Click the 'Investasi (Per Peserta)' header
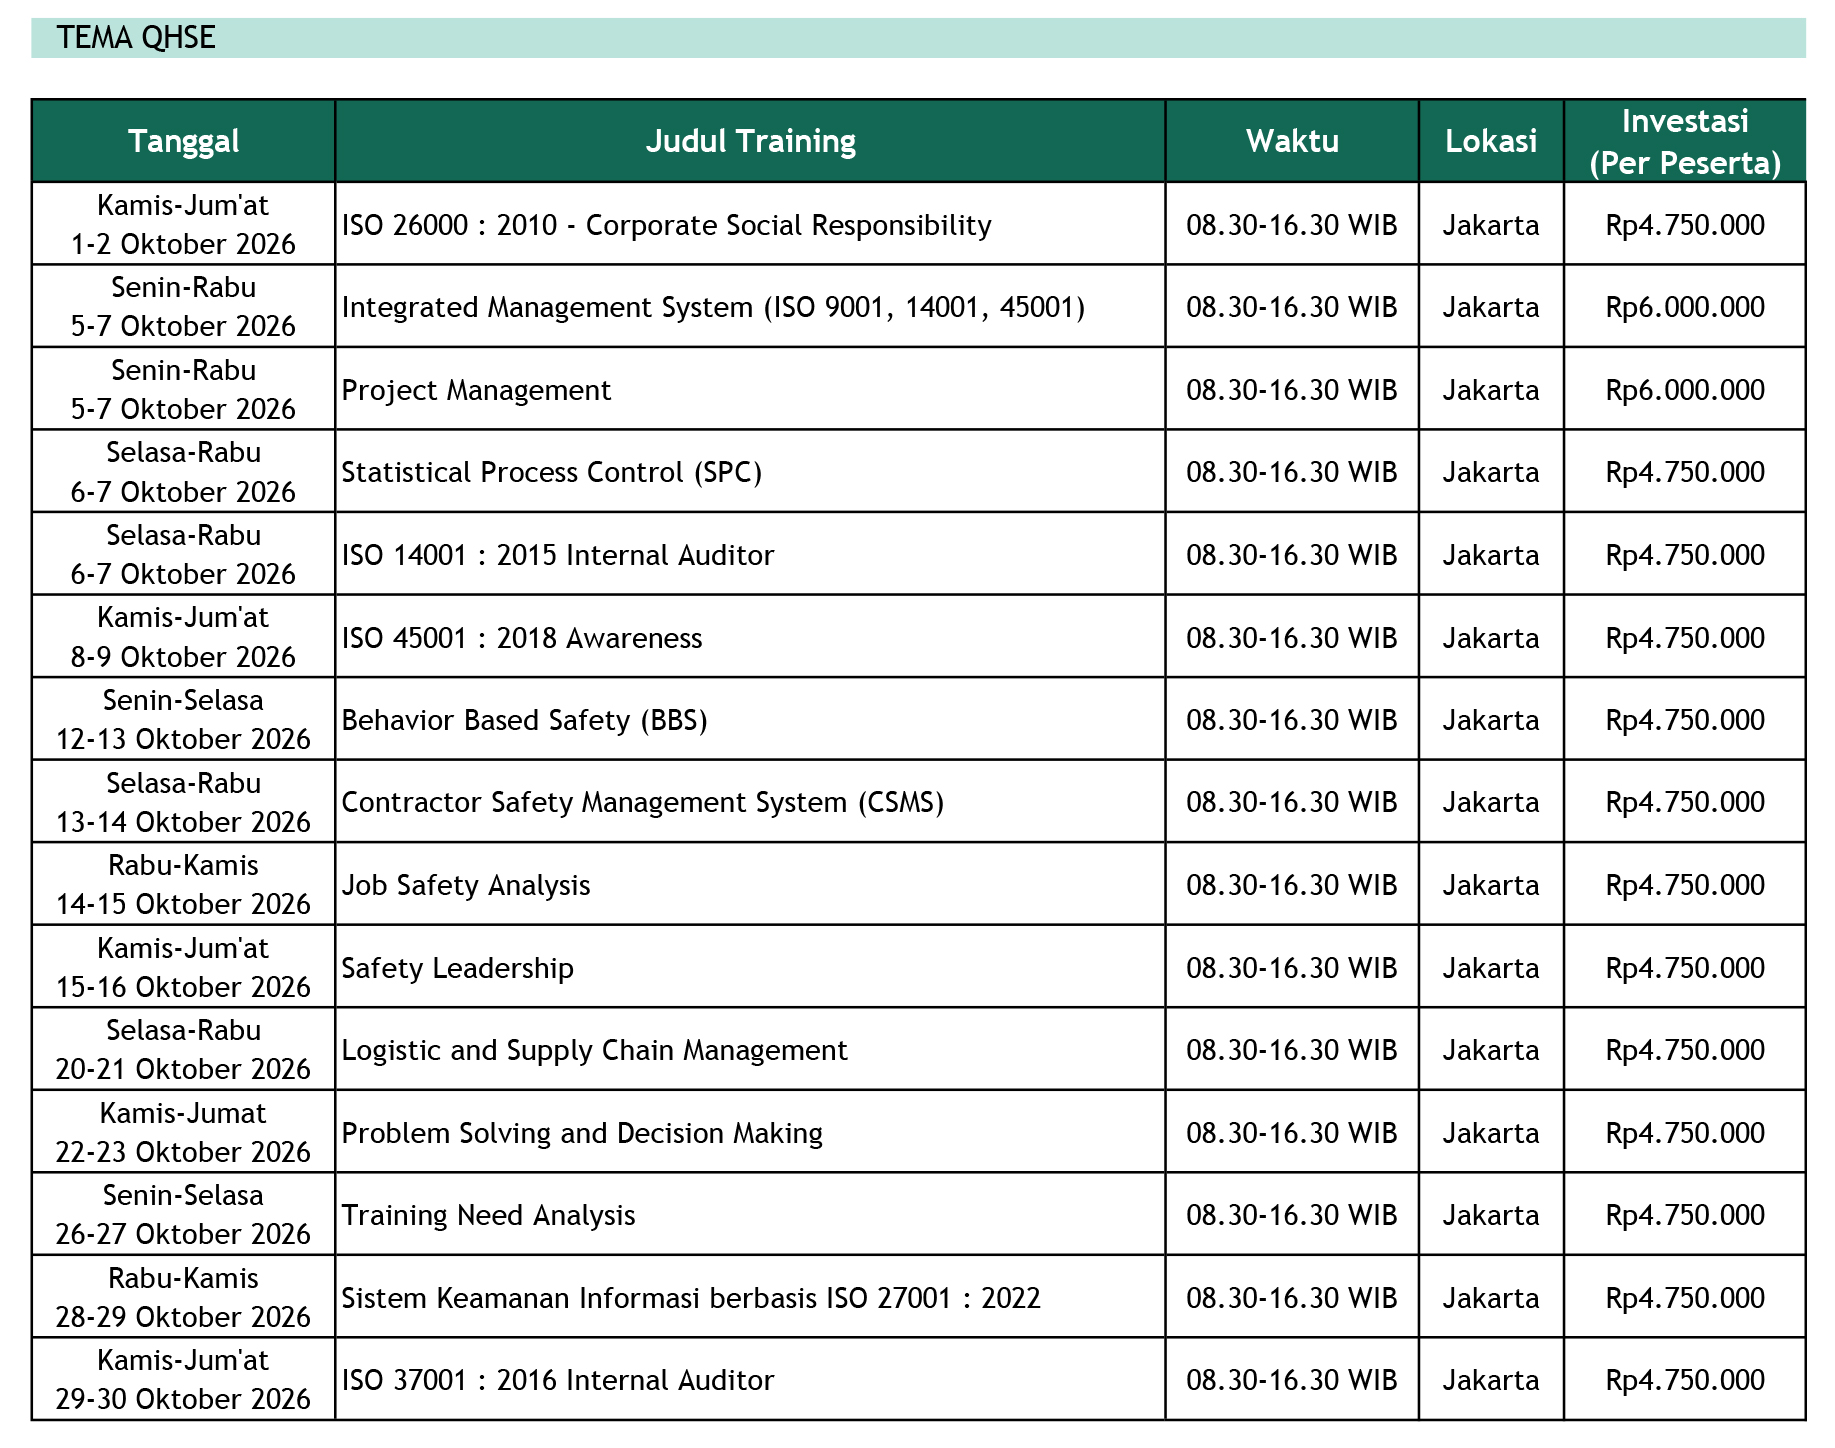The image size is (1835, 1448). pyautogui.click(x=1685, y=141)
